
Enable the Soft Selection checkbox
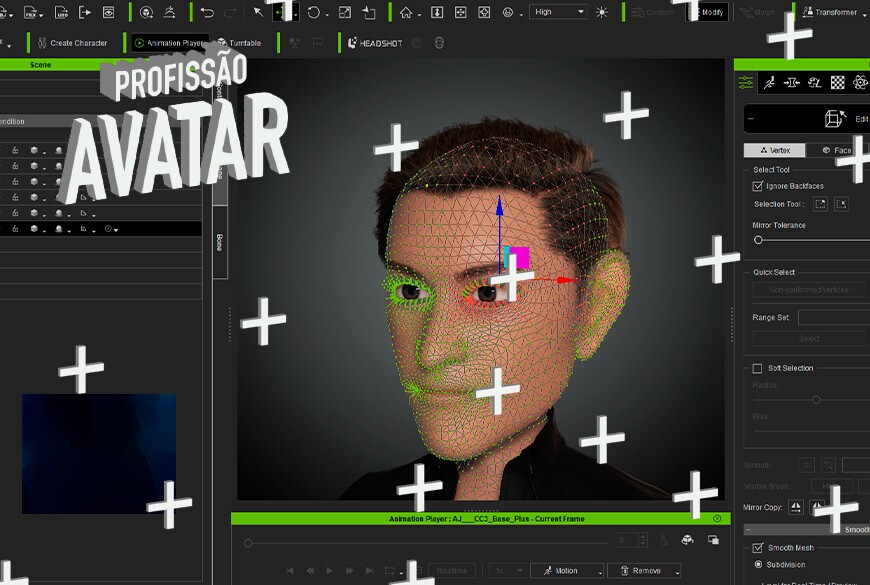[757, 369]
